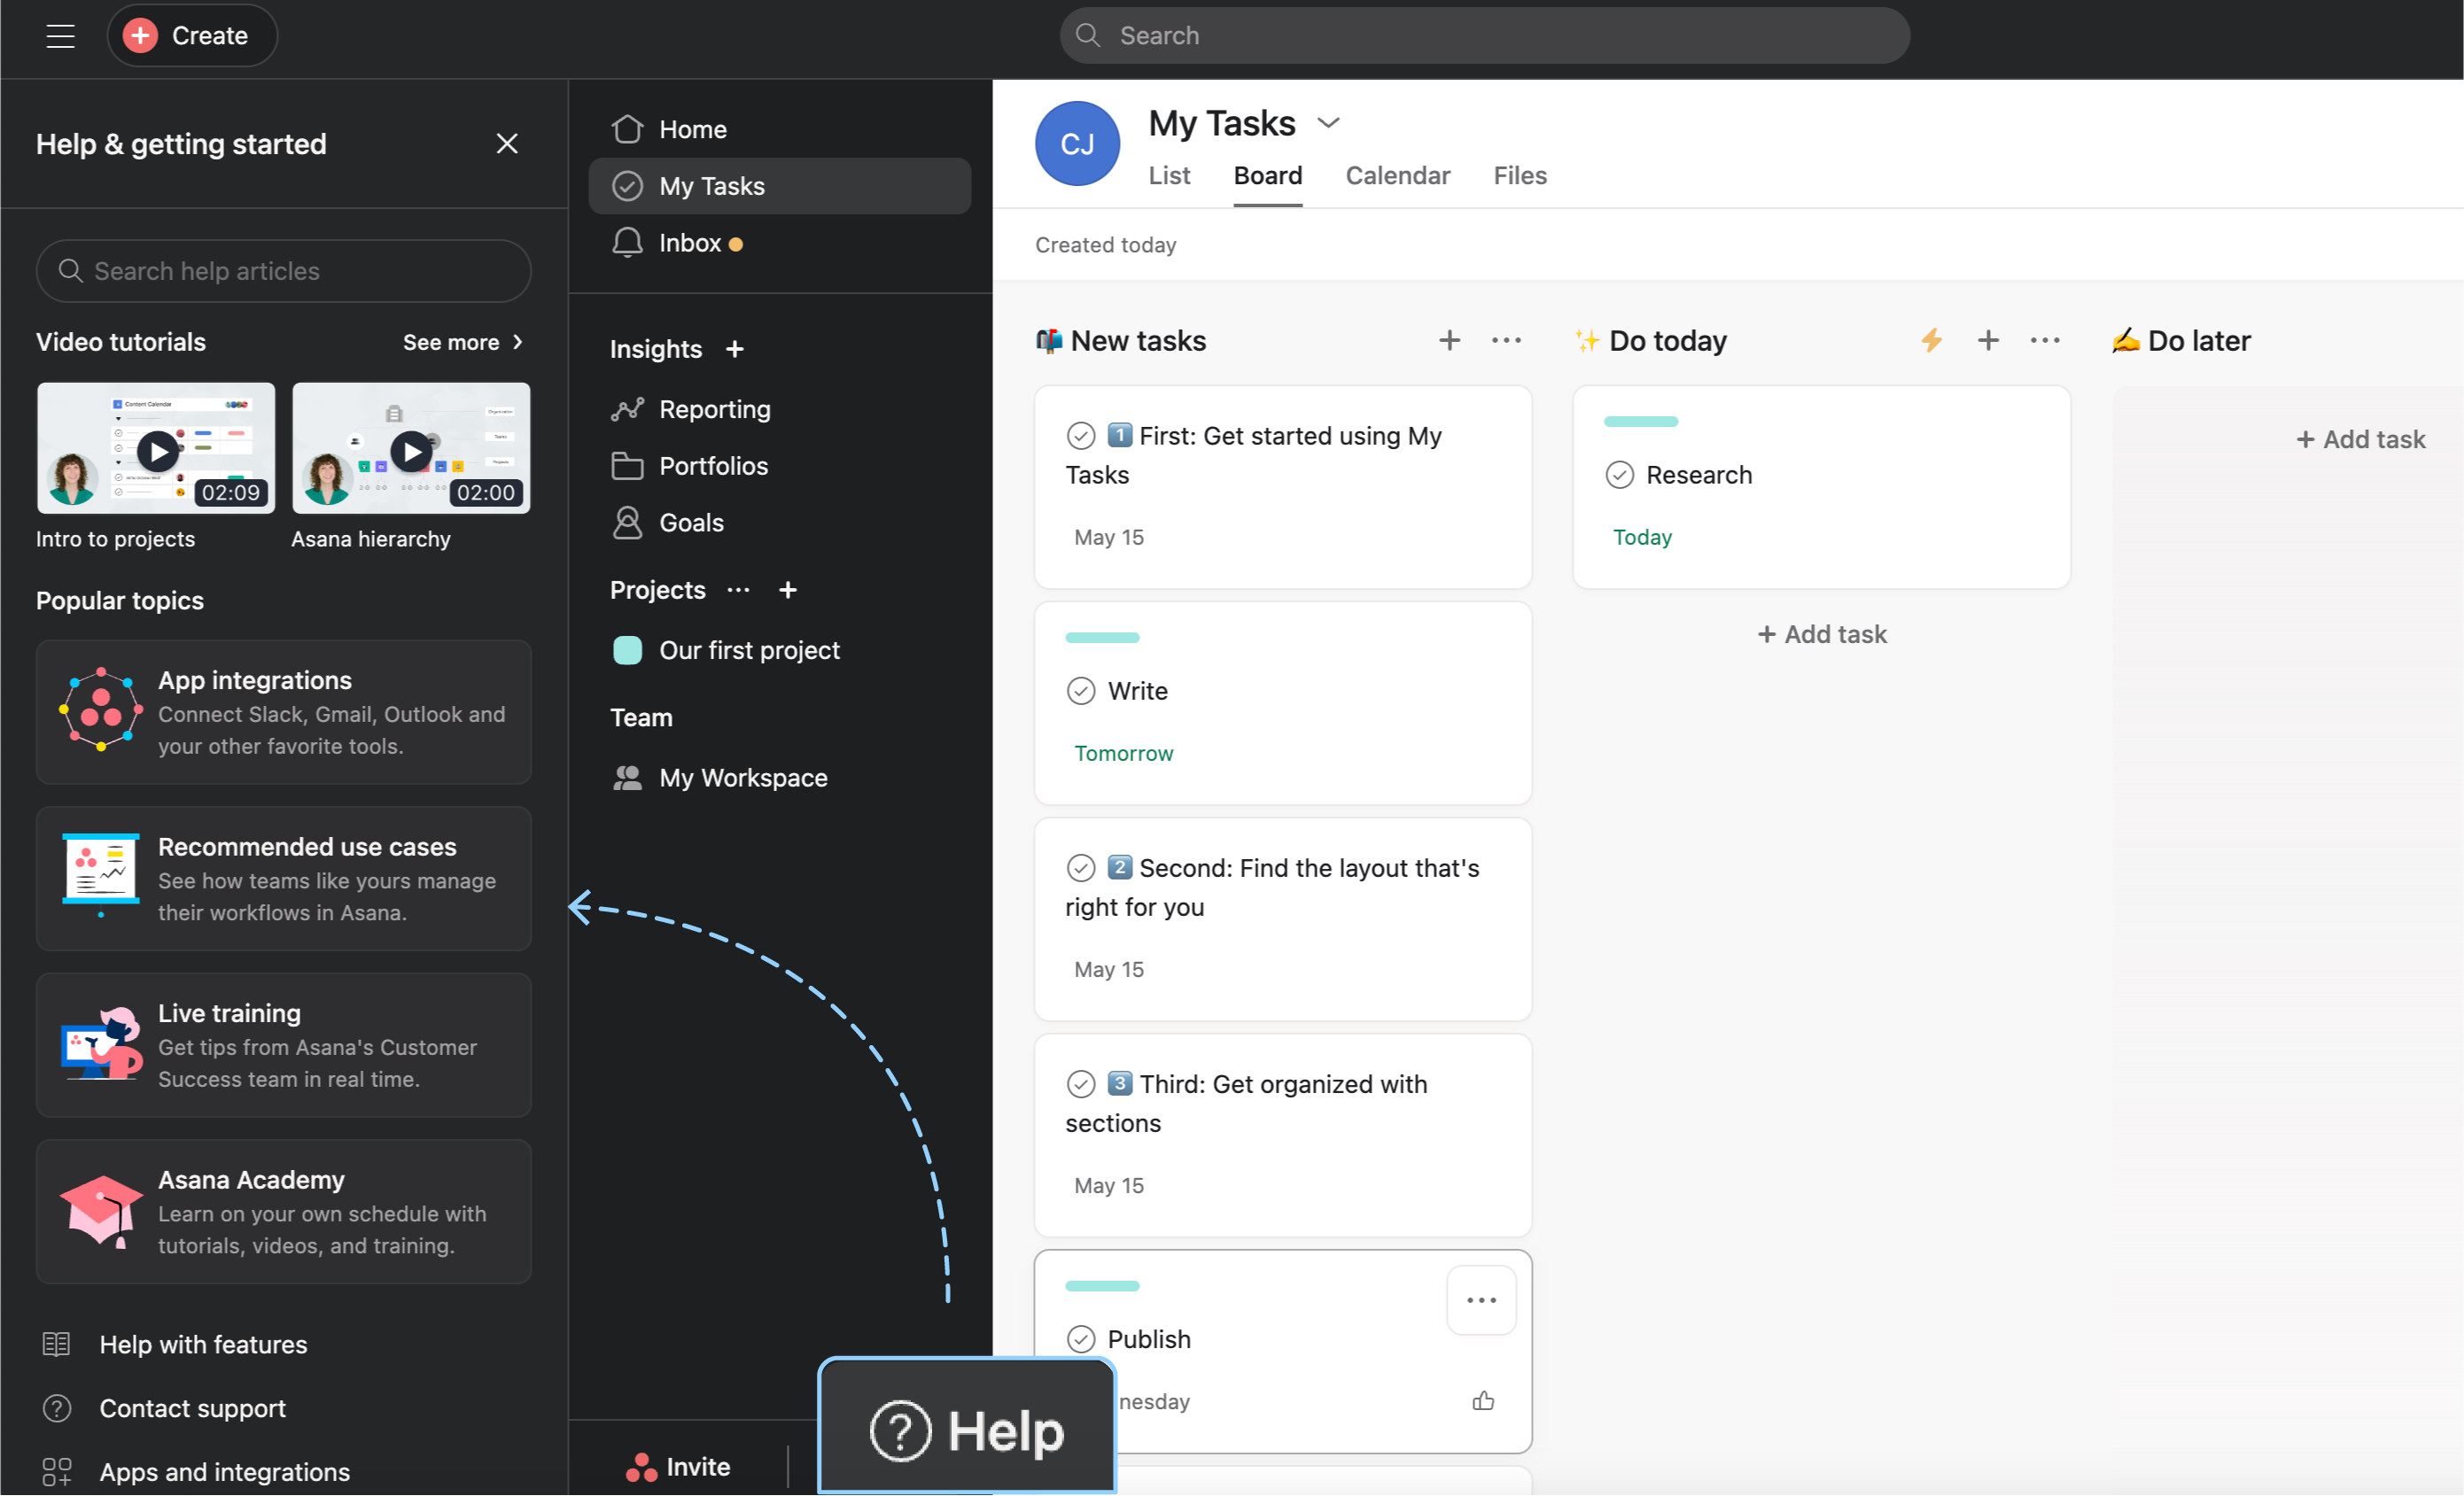
Task: Complete the Publish task checkmark
Action: (x=1080, y=1339)
